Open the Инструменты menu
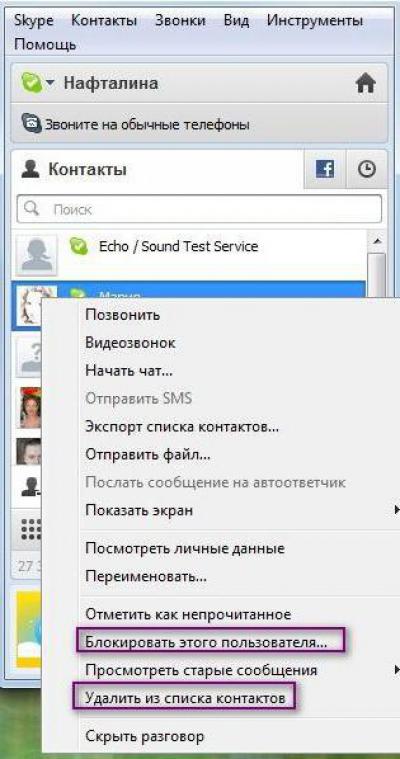The width and height of the screenshot is (400, 759). pyautogui.click(x=315, y=21)
